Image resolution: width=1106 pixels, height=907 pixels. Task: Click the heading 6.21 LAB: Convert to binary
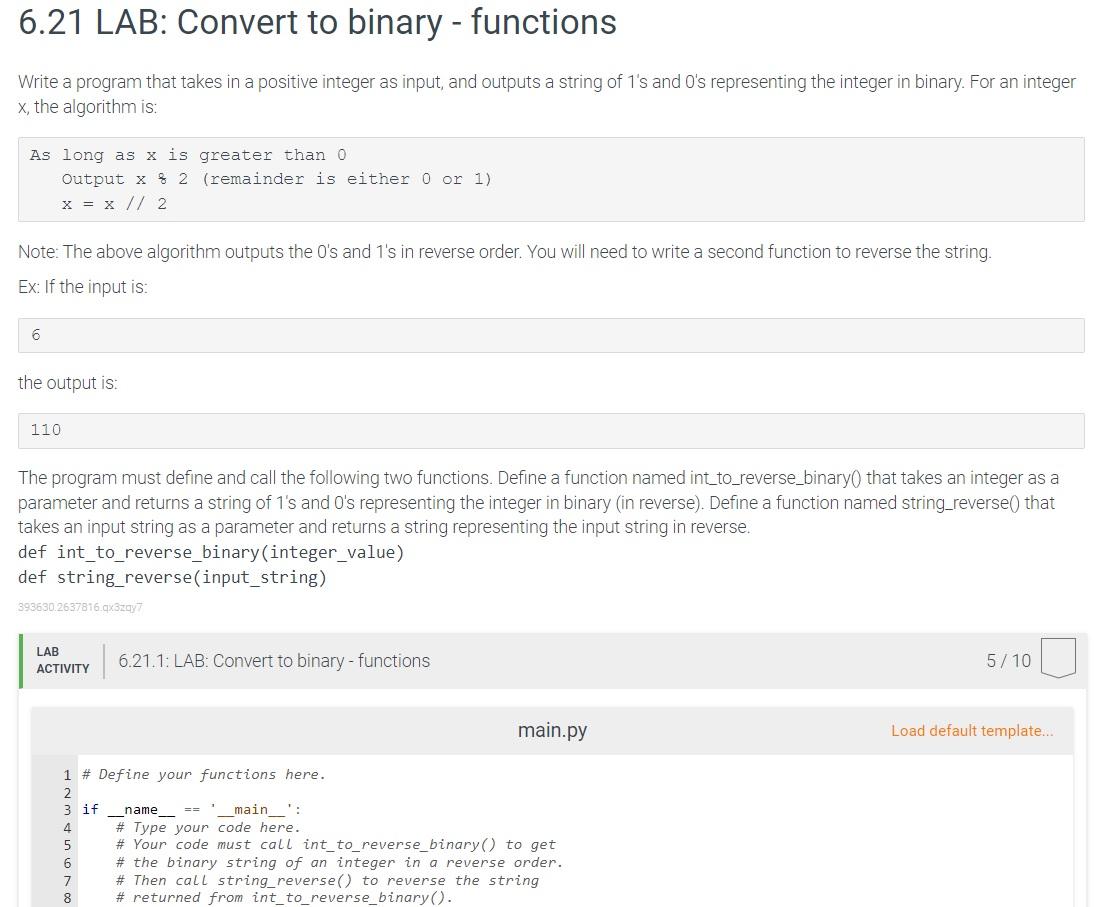316,22
